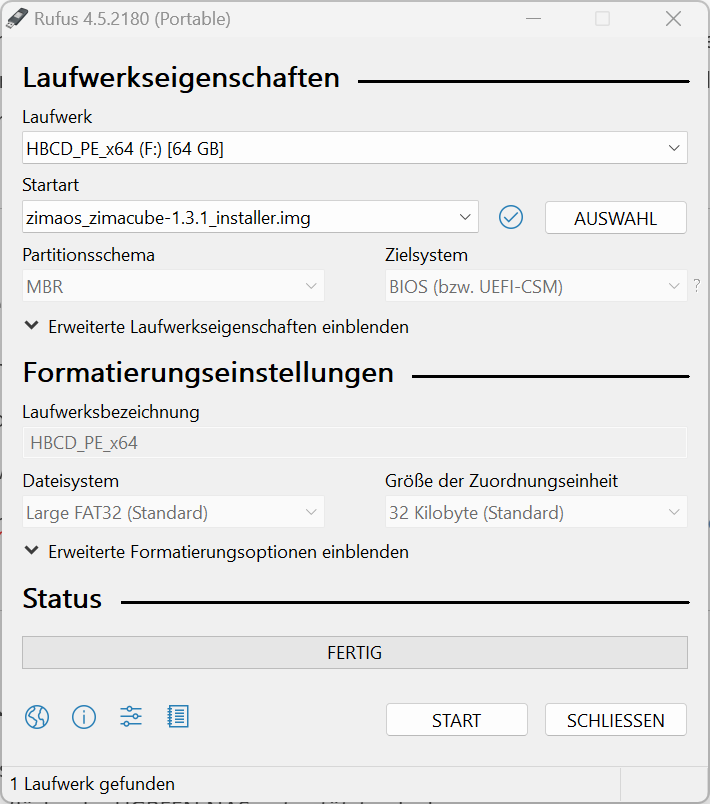710x804 pixels.
Task: Click the '1 Laufwerk gefunden' status text
Action: pyautogui.click(x=92, y=783)
